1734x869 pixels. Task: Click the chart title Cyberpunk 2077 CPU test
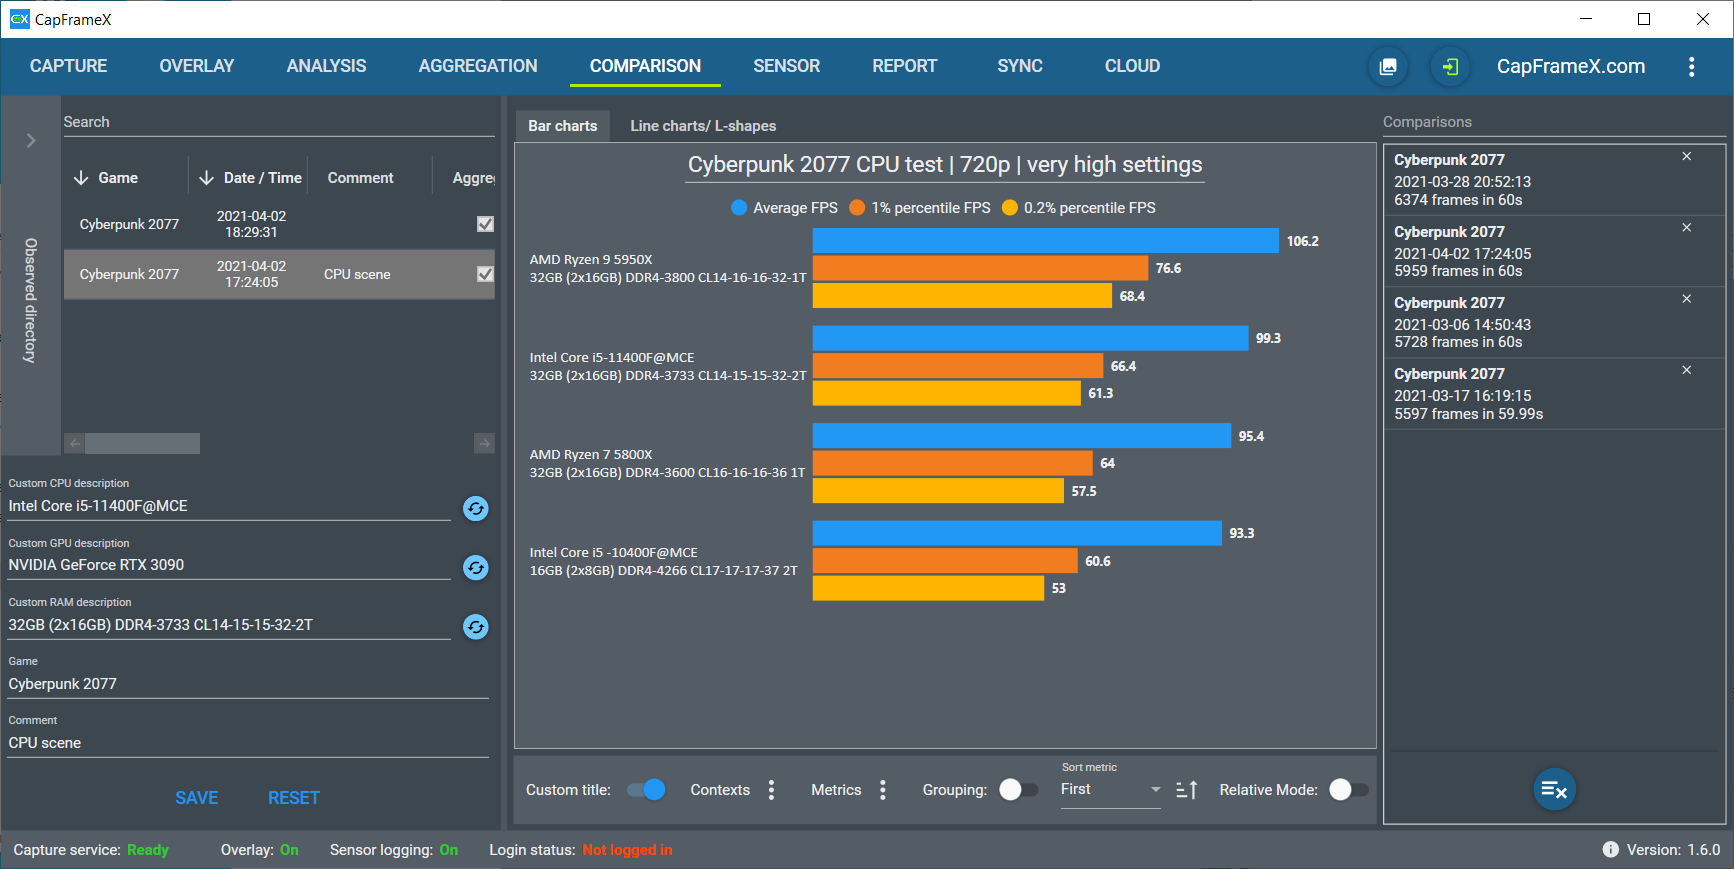click(x=945, y=165)
